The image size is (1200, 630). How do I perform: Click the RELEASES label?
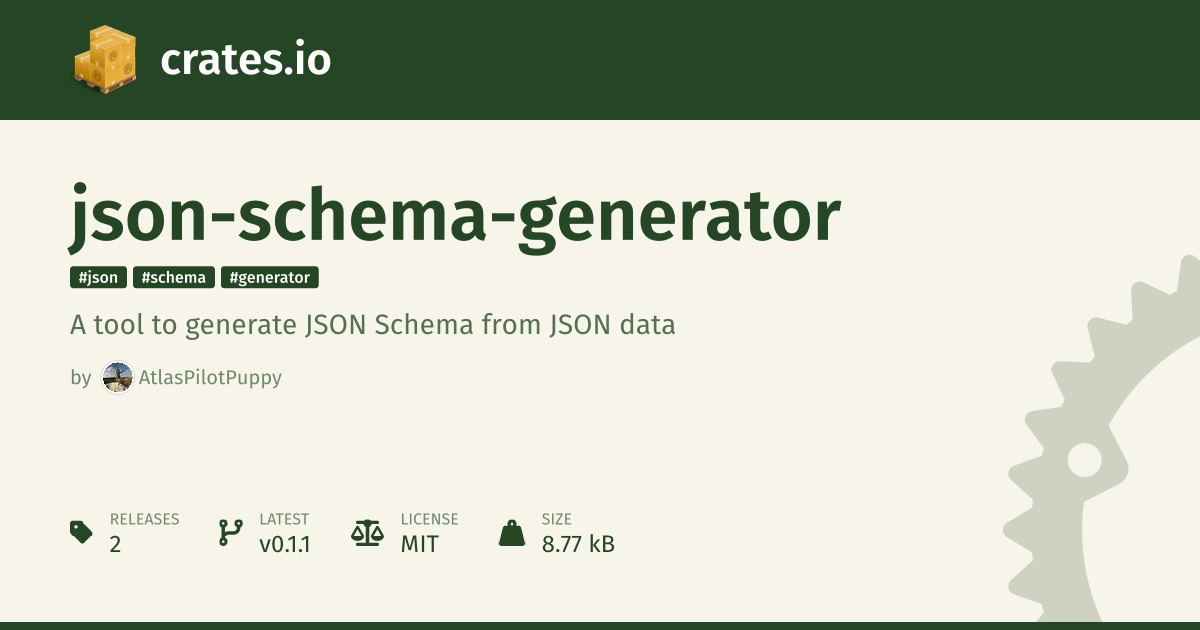click(144, 519)
